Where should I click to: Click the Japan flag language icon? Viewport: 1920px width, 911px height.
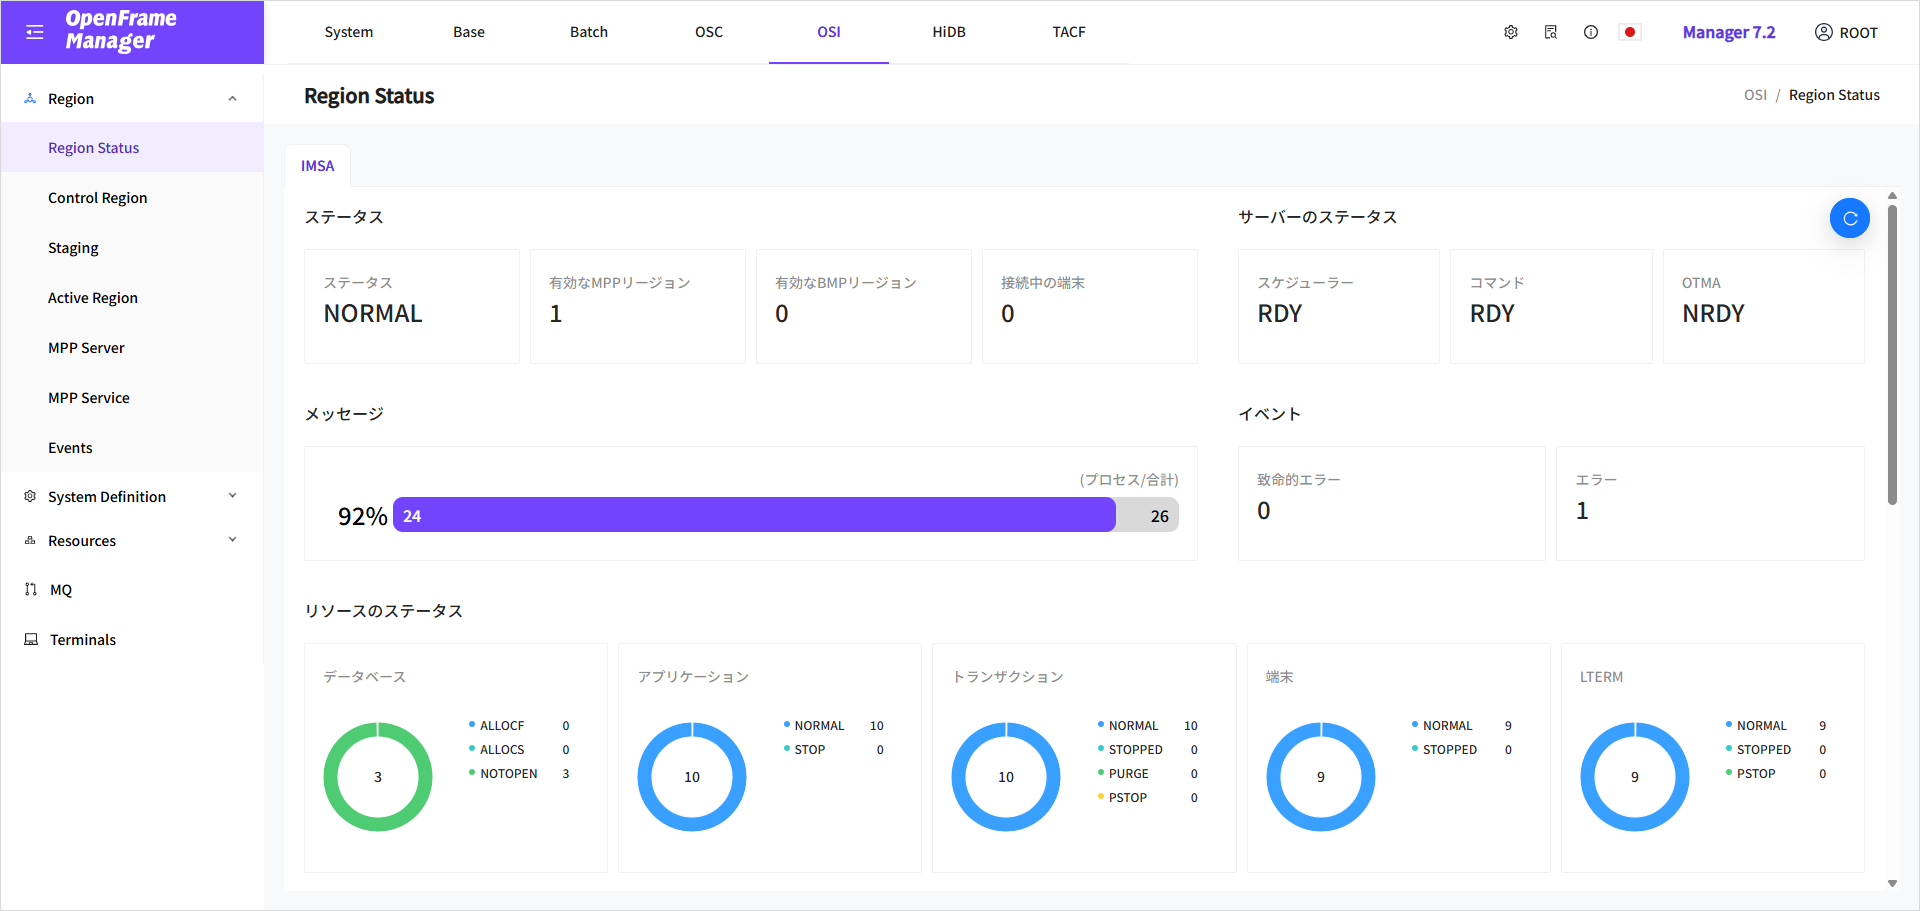pyautogui.click(x=1630, y=31)
